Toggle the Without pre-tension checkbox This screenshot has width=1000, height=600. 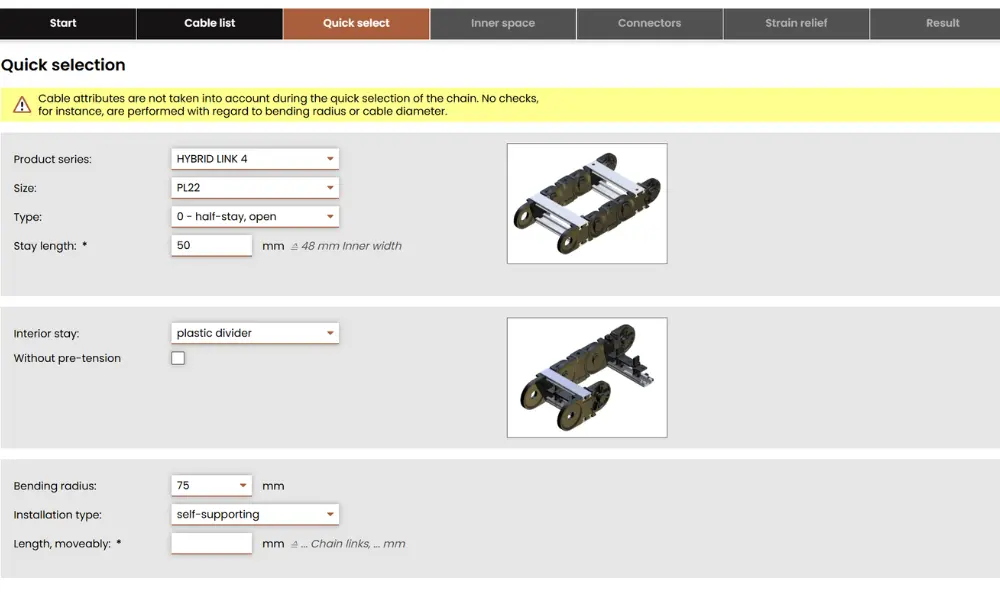pos(178,358)
